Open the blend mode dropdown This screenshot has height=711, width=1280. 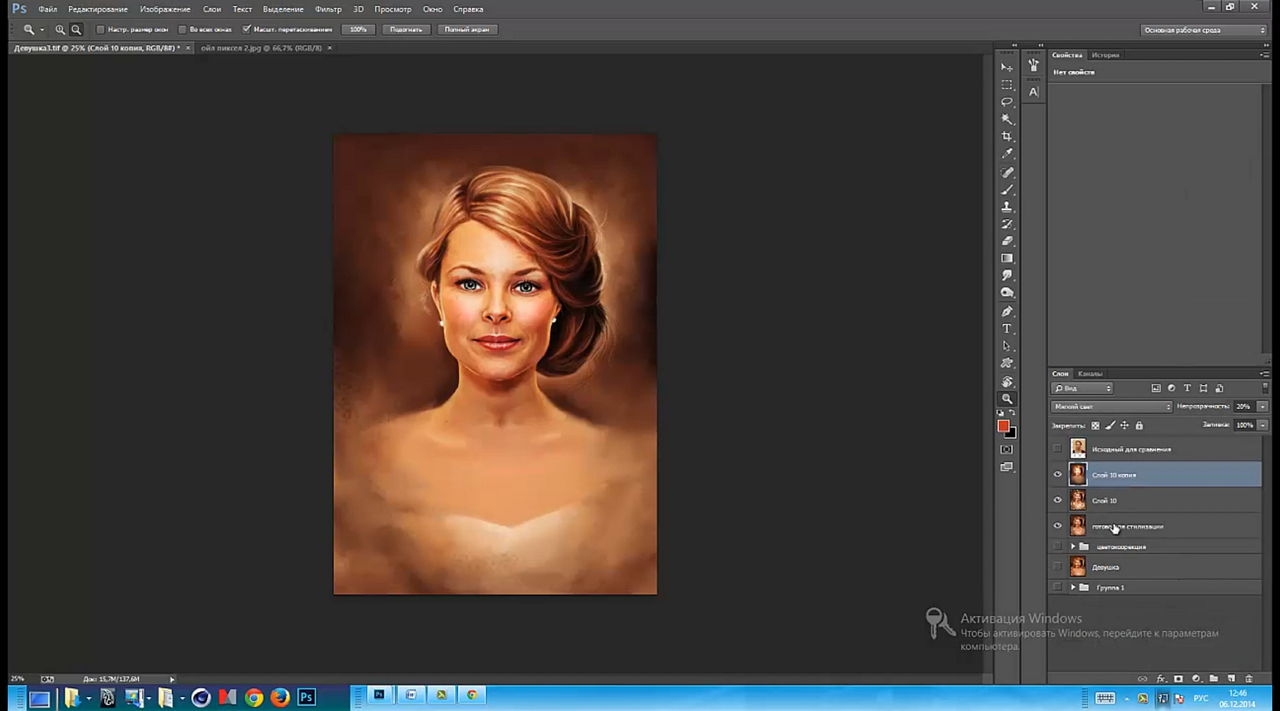(1111, 407)
